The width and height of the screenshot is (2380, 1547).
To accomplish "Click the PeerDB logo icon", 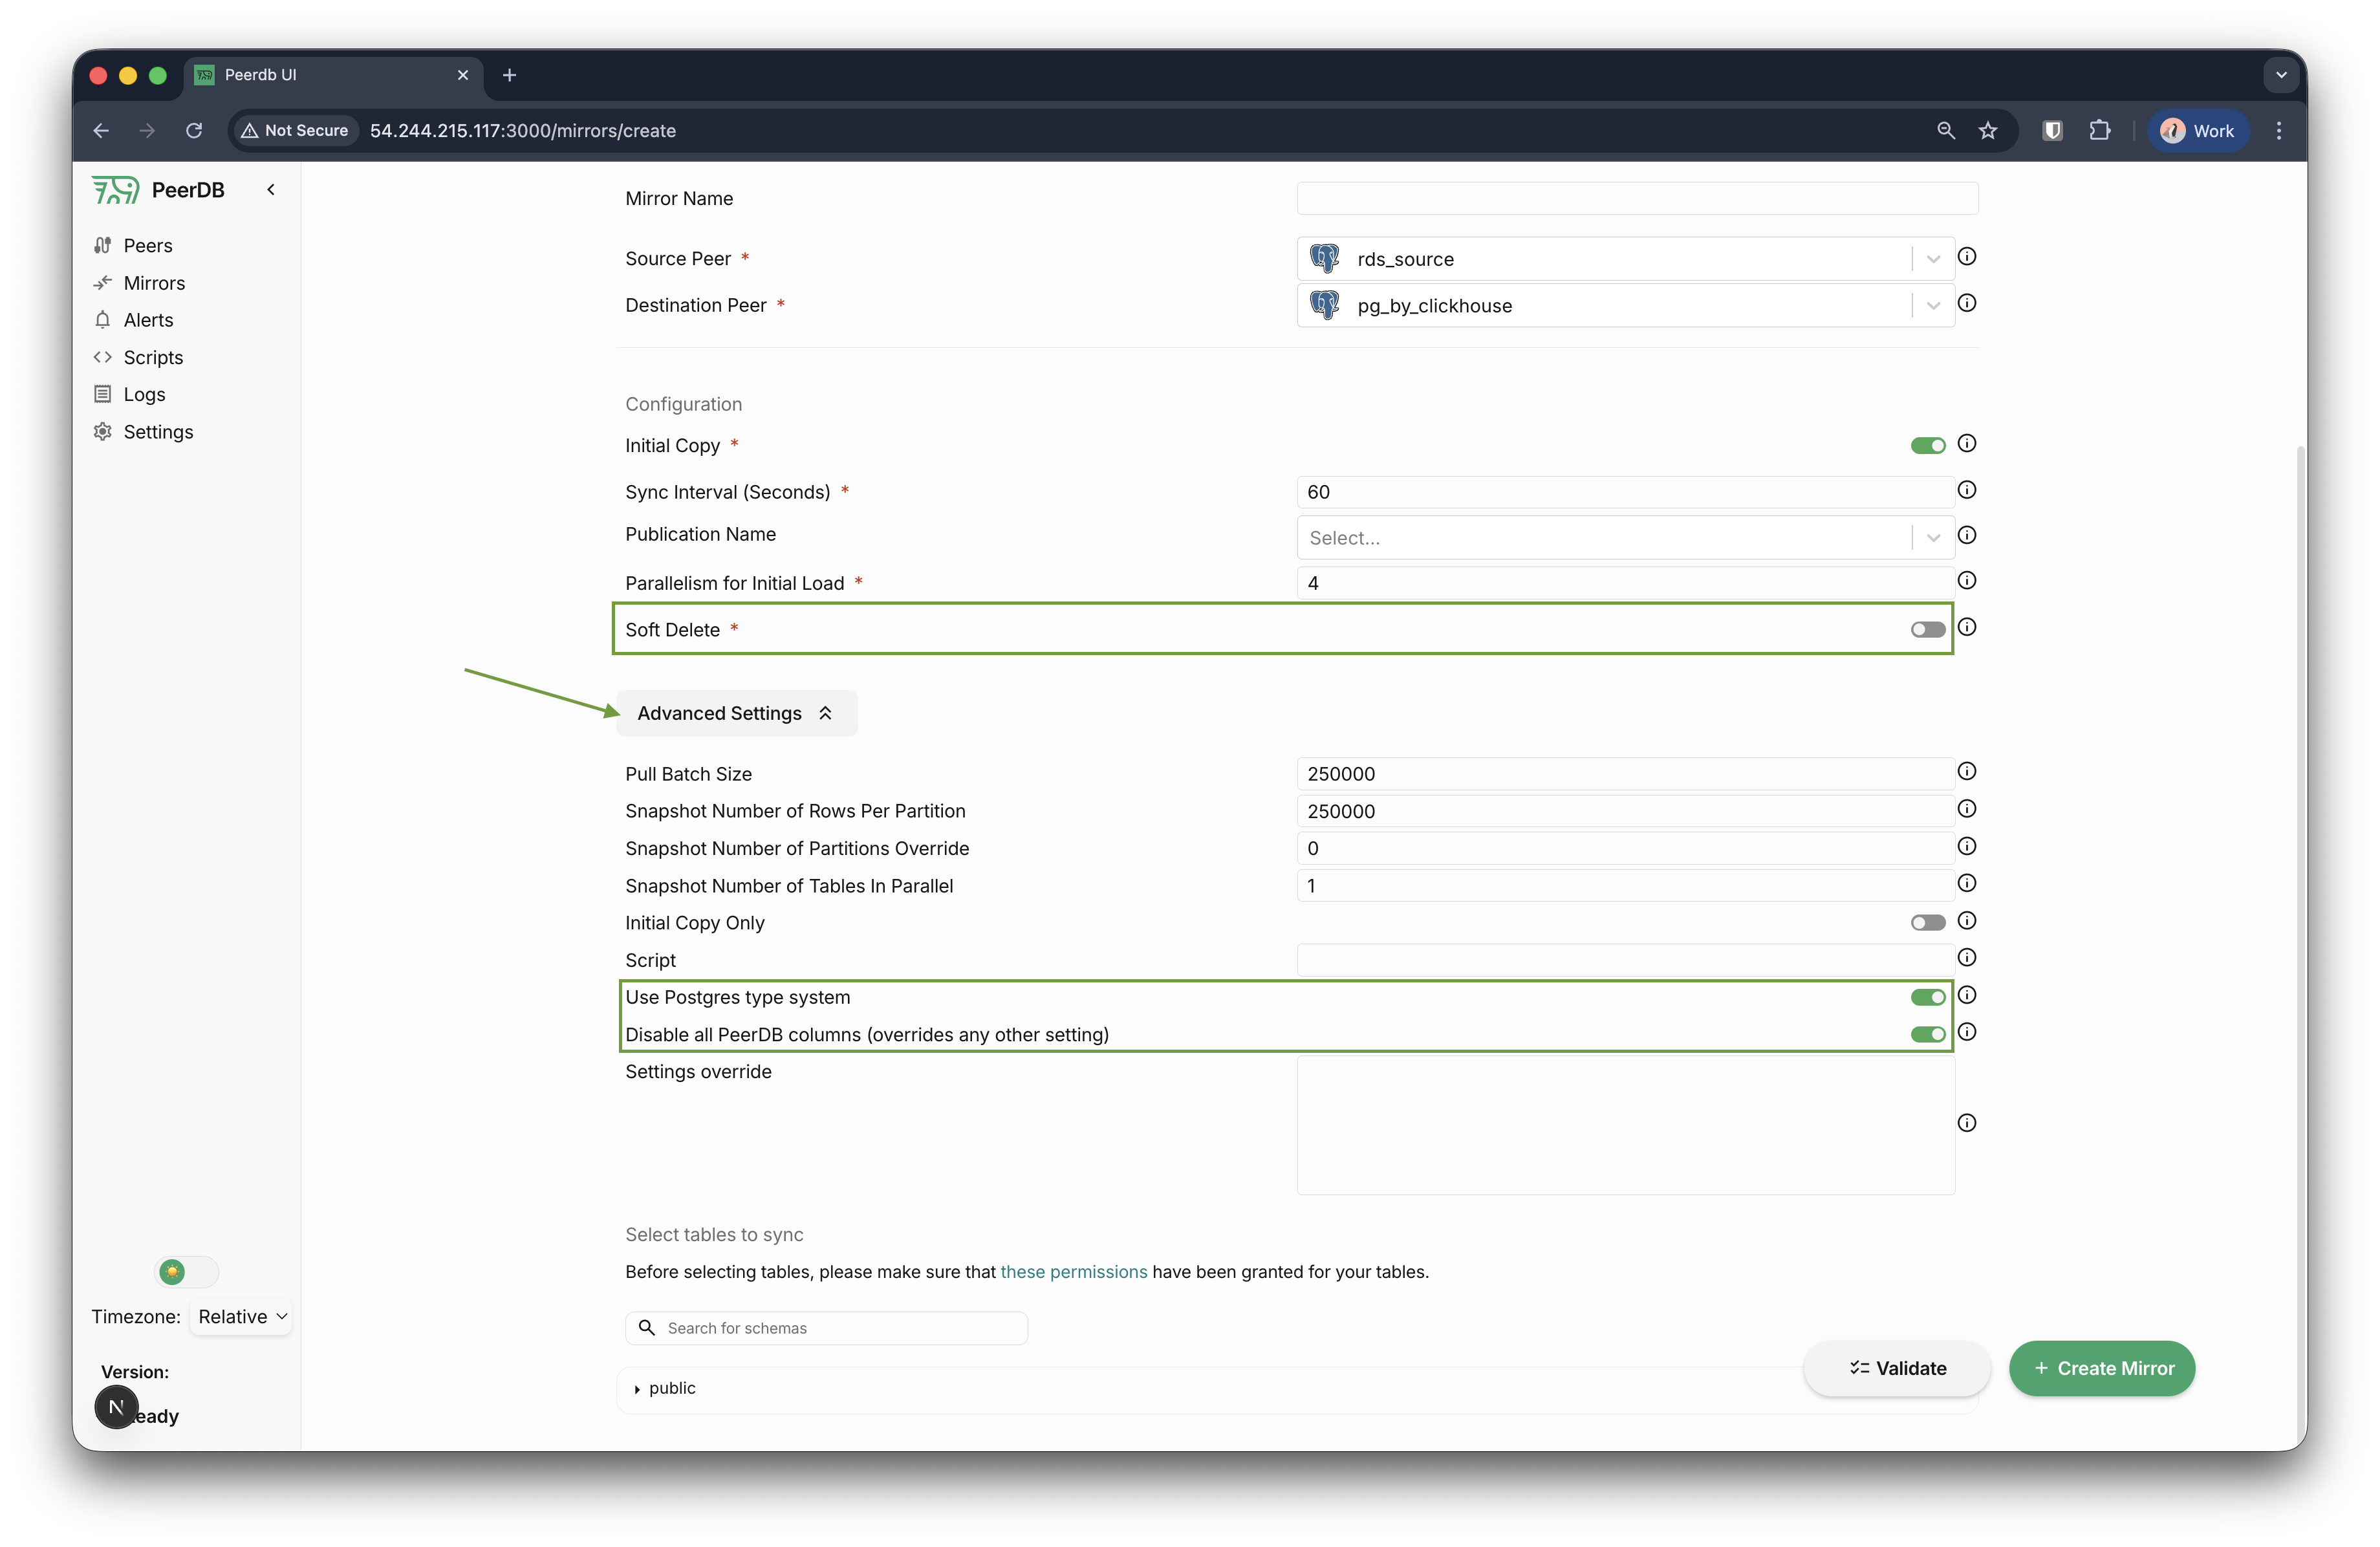I will tap(115, 189).
